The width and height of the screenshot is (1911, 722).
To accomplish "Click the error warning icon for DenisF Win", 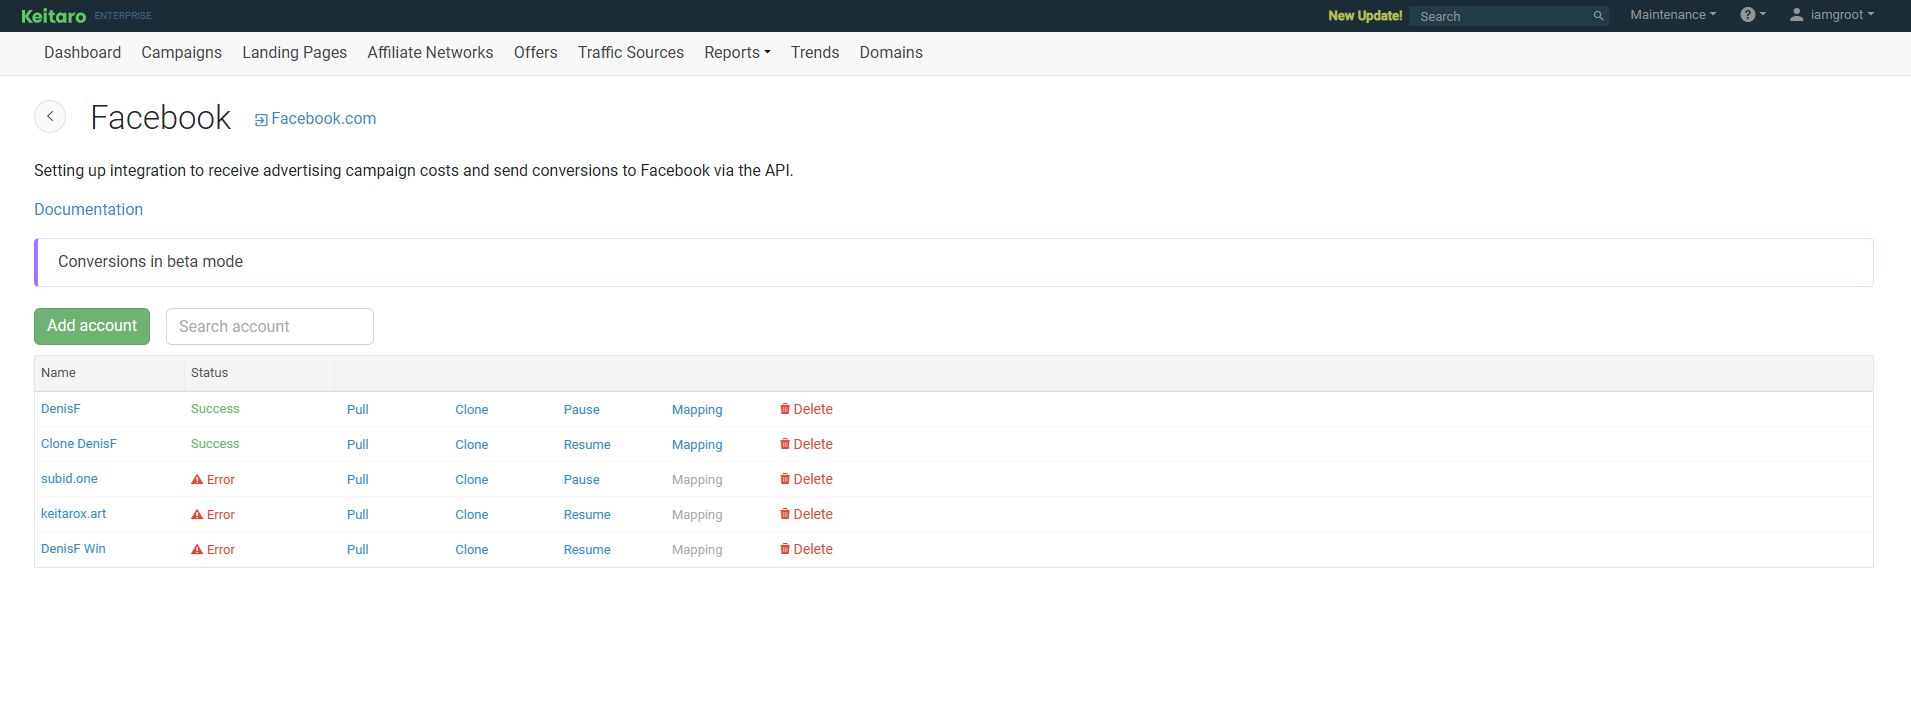I will (197, 550).
